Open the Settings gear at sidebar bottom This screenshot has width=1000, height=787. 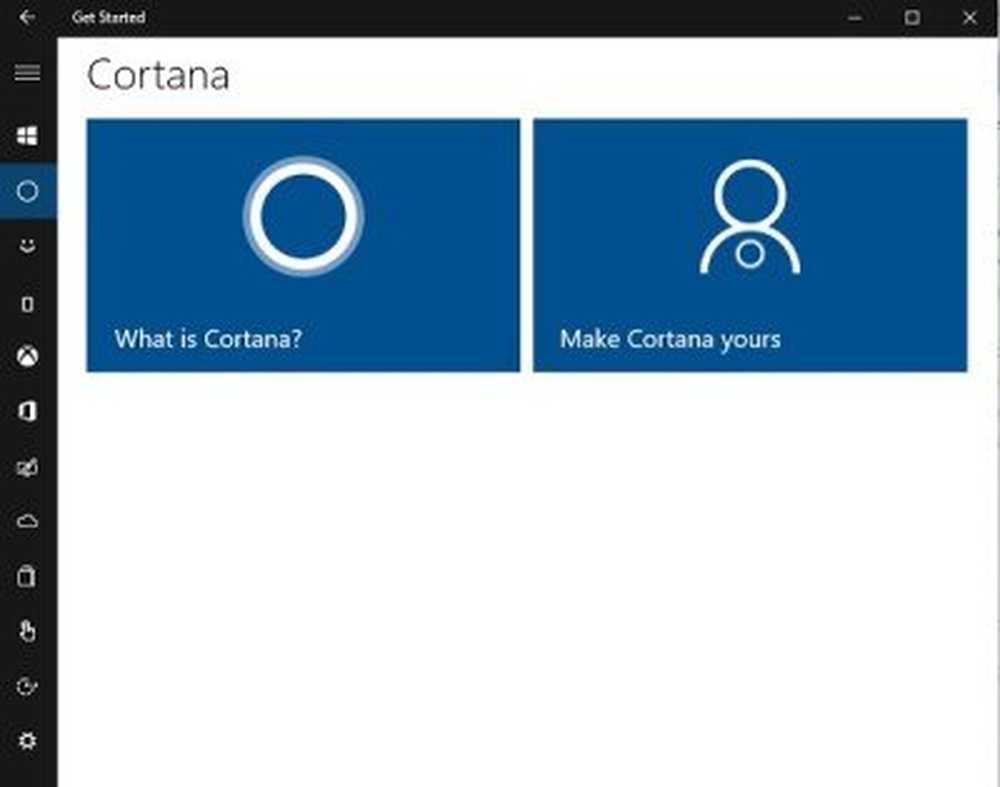[x=28, y=741]
